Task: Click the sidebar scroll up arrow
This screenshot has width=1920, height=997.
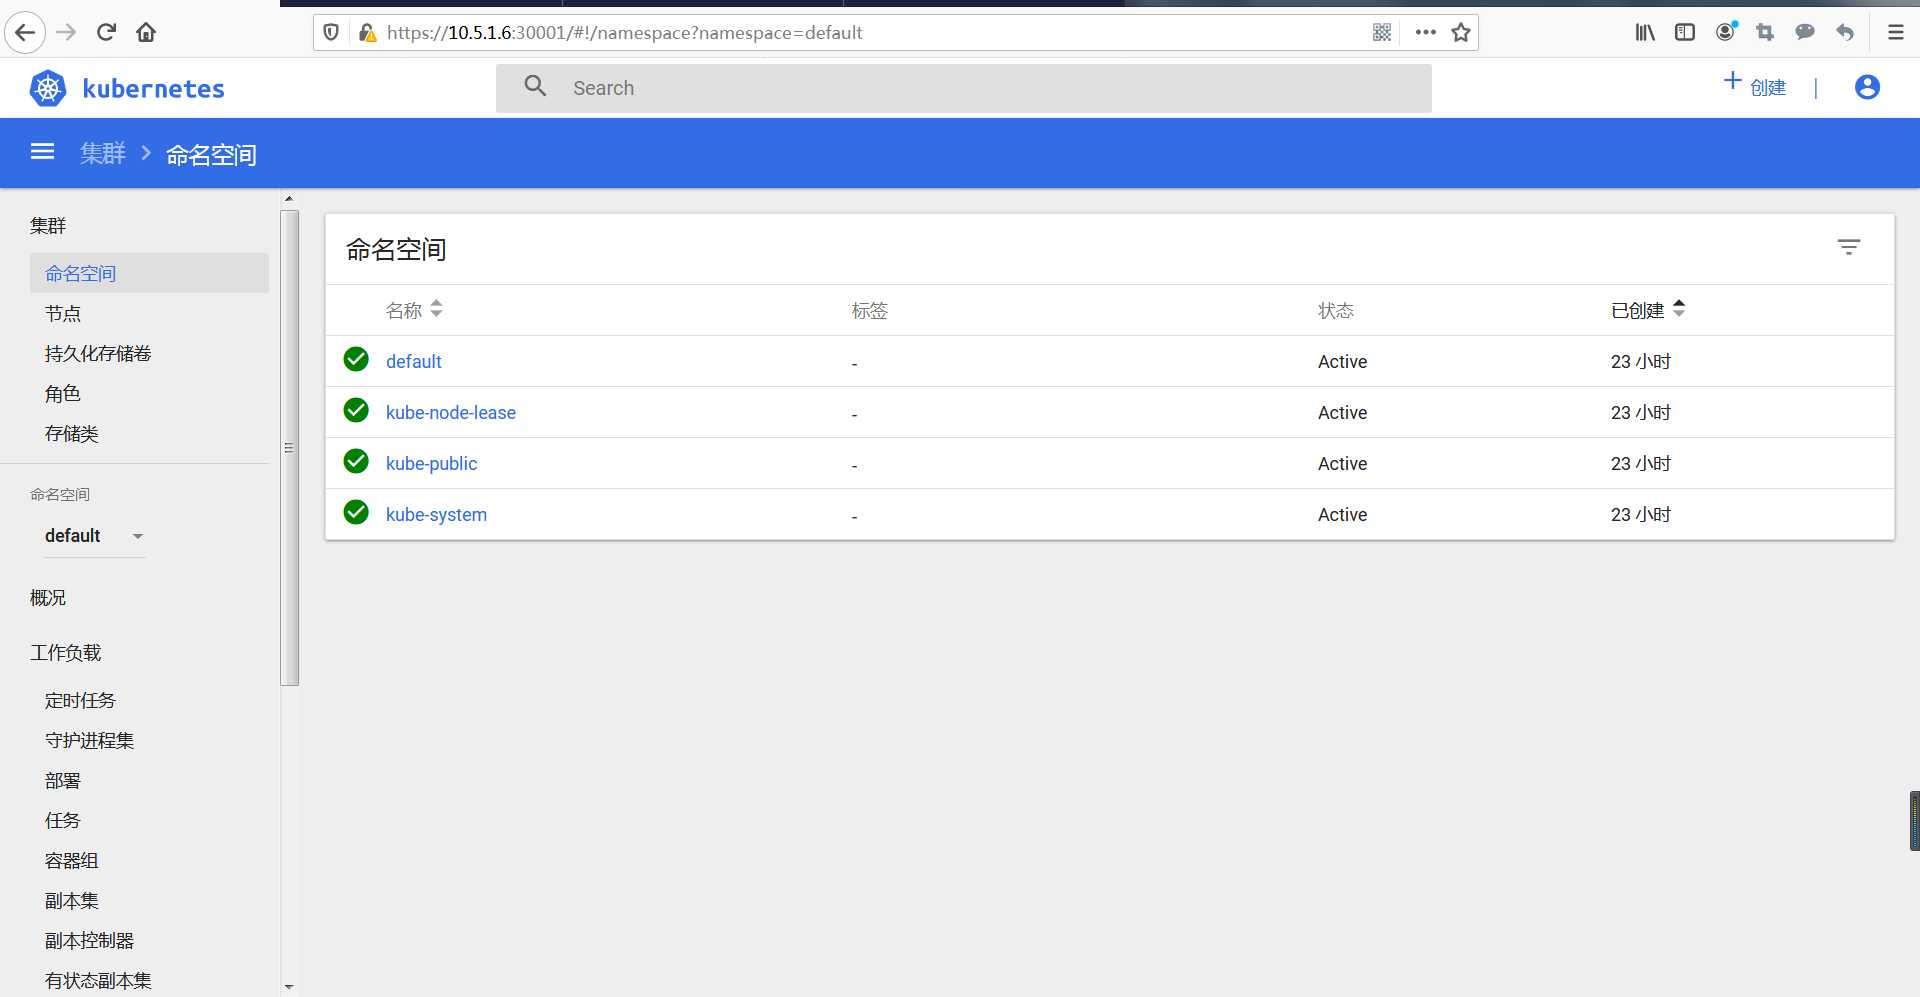Action: point(289,198)
